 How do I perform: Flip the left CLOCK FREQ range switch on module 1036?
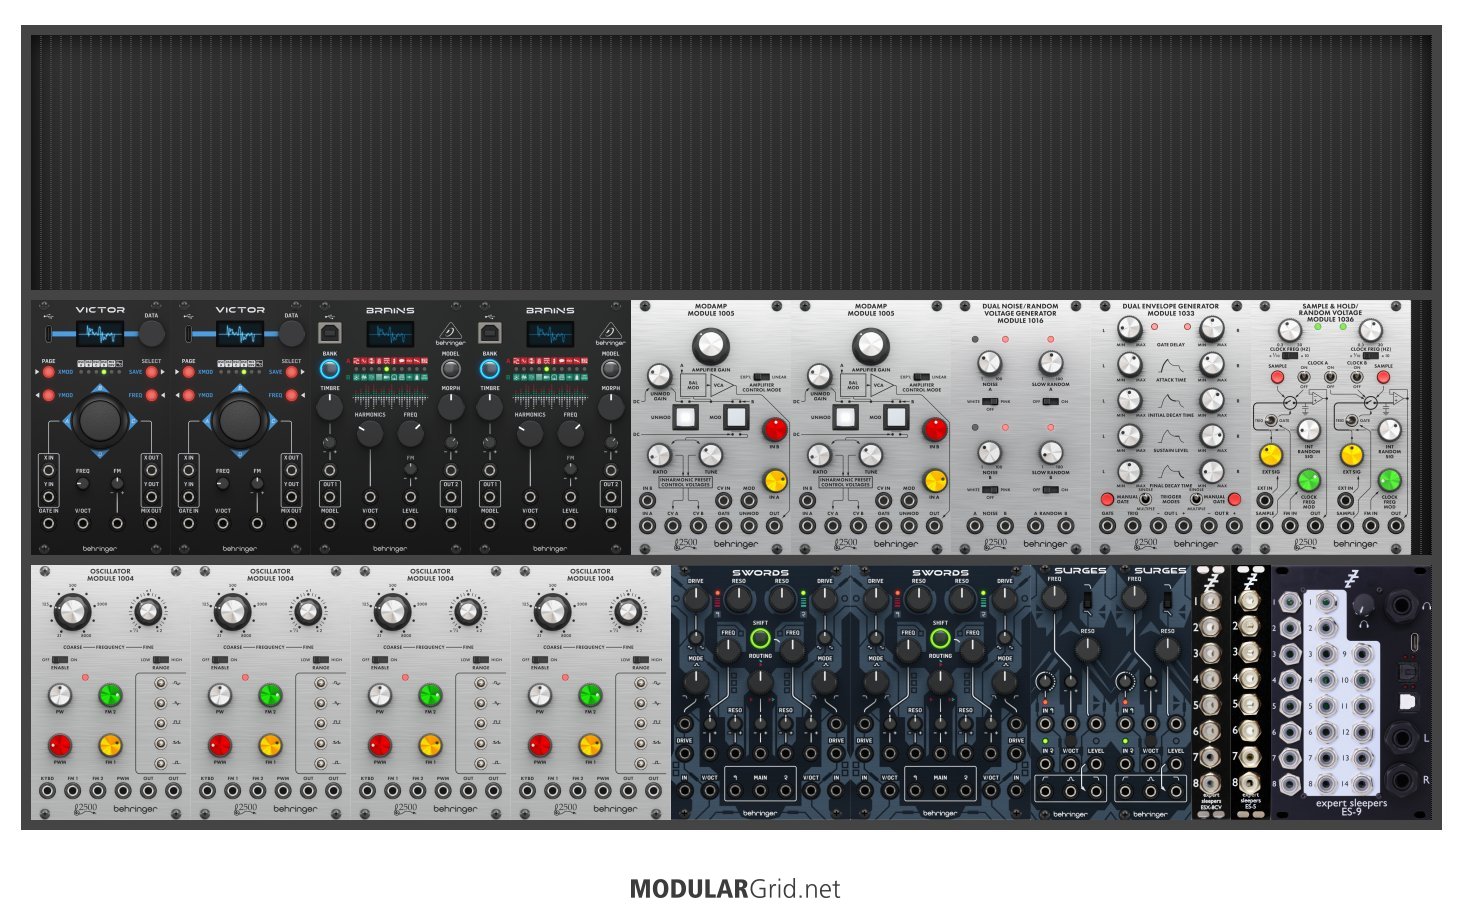(x=1290, y=355)
